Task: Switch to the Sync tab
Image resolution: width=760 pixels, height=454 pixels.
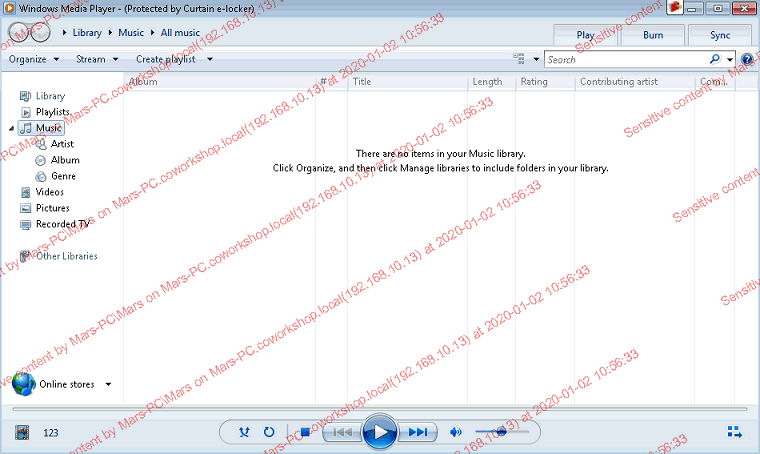Action: tap(719, 35)
